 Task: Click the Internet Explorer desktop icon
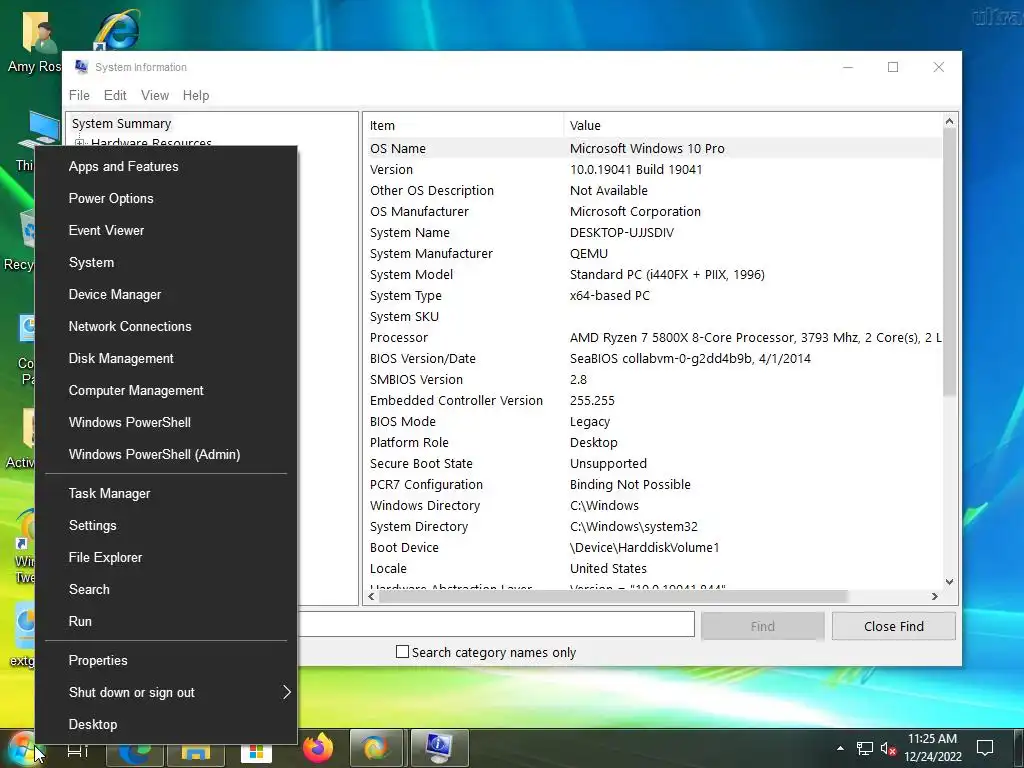[118, 30]
